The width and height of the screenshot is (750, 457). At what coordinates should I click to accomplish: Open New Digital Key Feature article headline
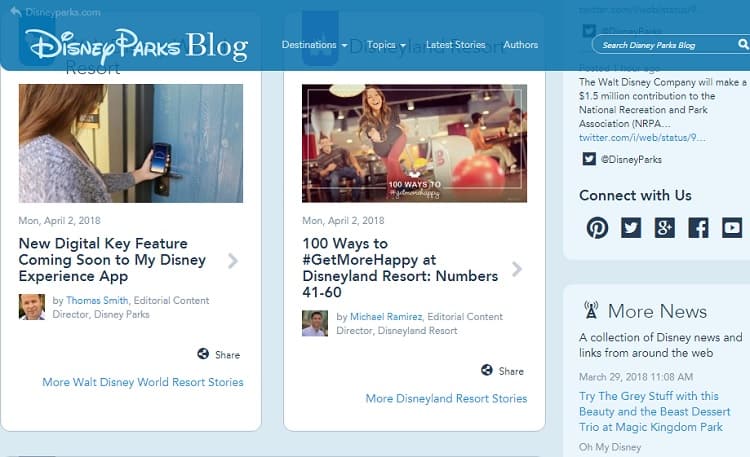[112, 260]
